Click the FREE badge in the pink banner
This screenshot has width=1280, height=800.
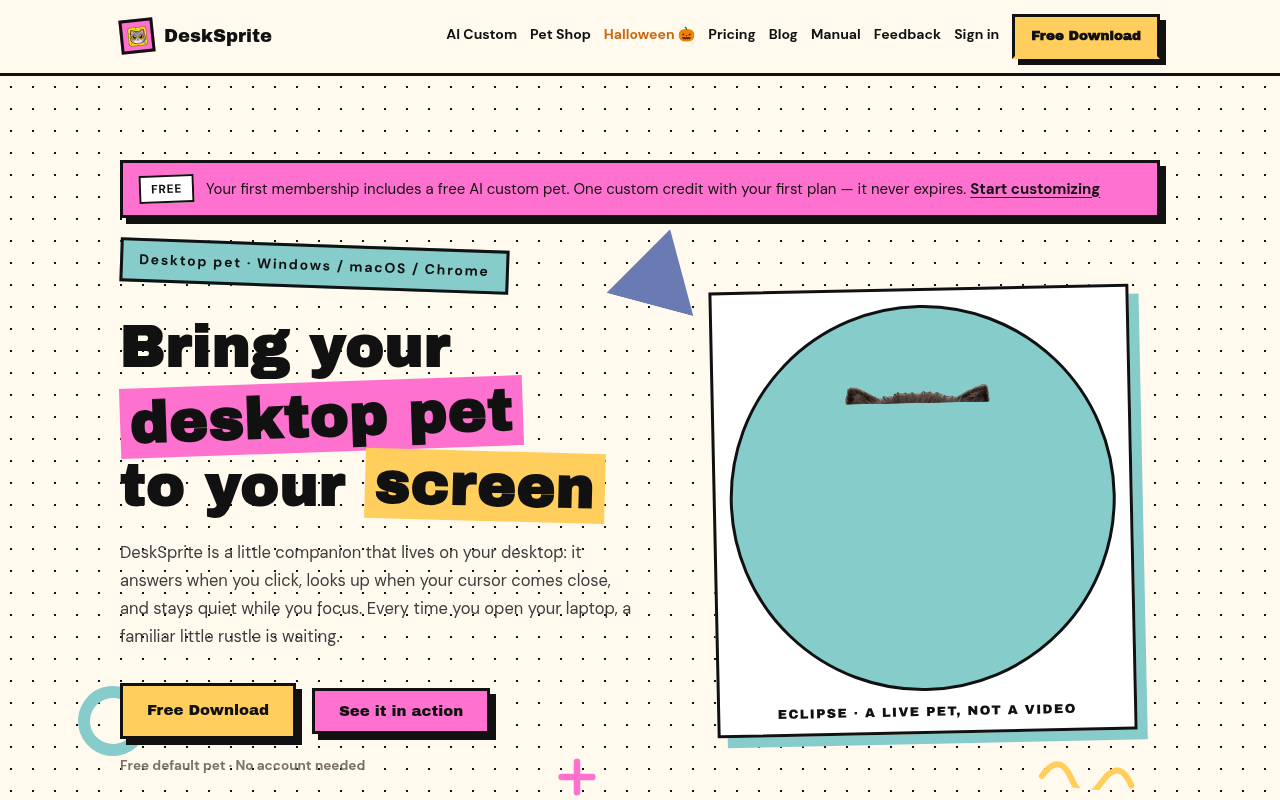[166, 188]
